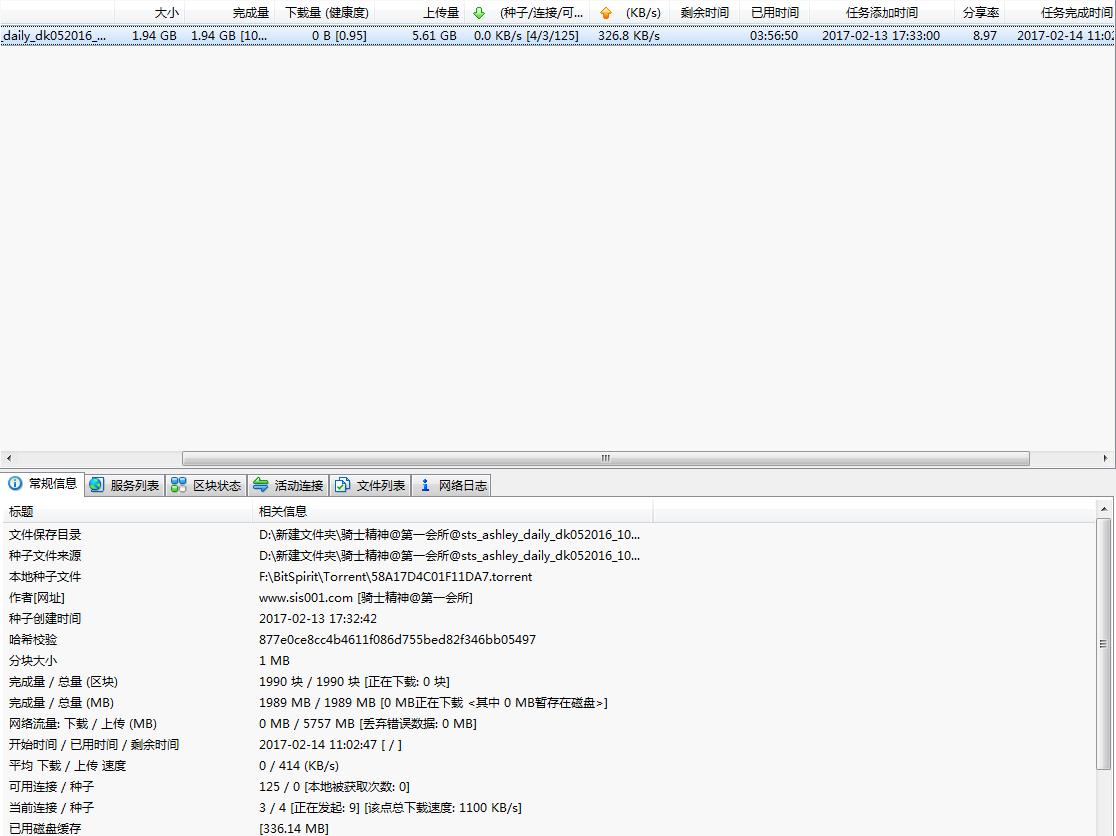
Task: Click the documents icon on 文件列表 tab
Action: (343, 485)
